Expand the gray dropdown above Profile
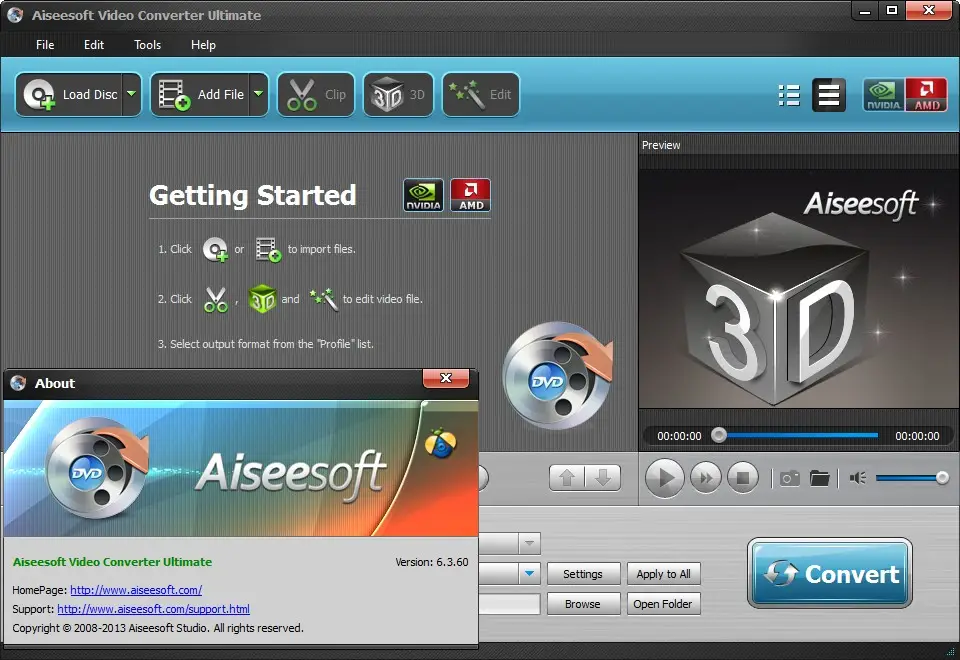The width and height of the screenshot is (960, 660). (529, 543)
